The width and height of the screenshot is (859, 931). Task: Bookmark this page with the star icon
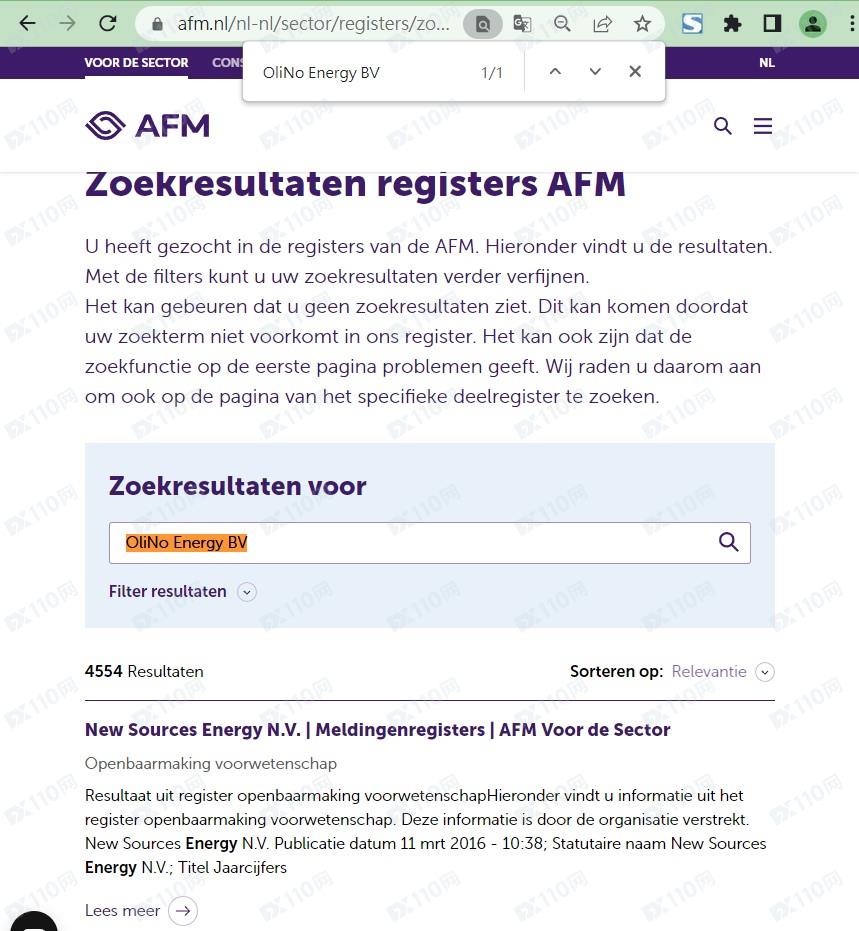[642, 23]
